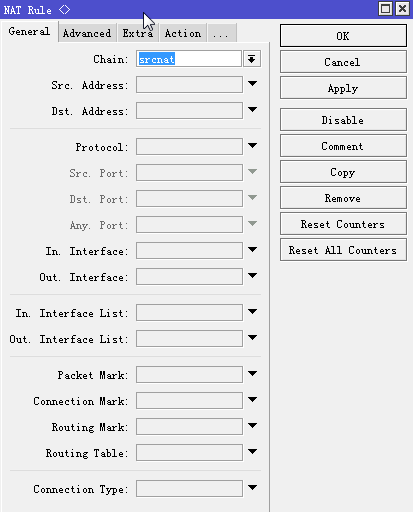Click the Apply button
Screen dimensions: 413x512
tap(343, 88)
